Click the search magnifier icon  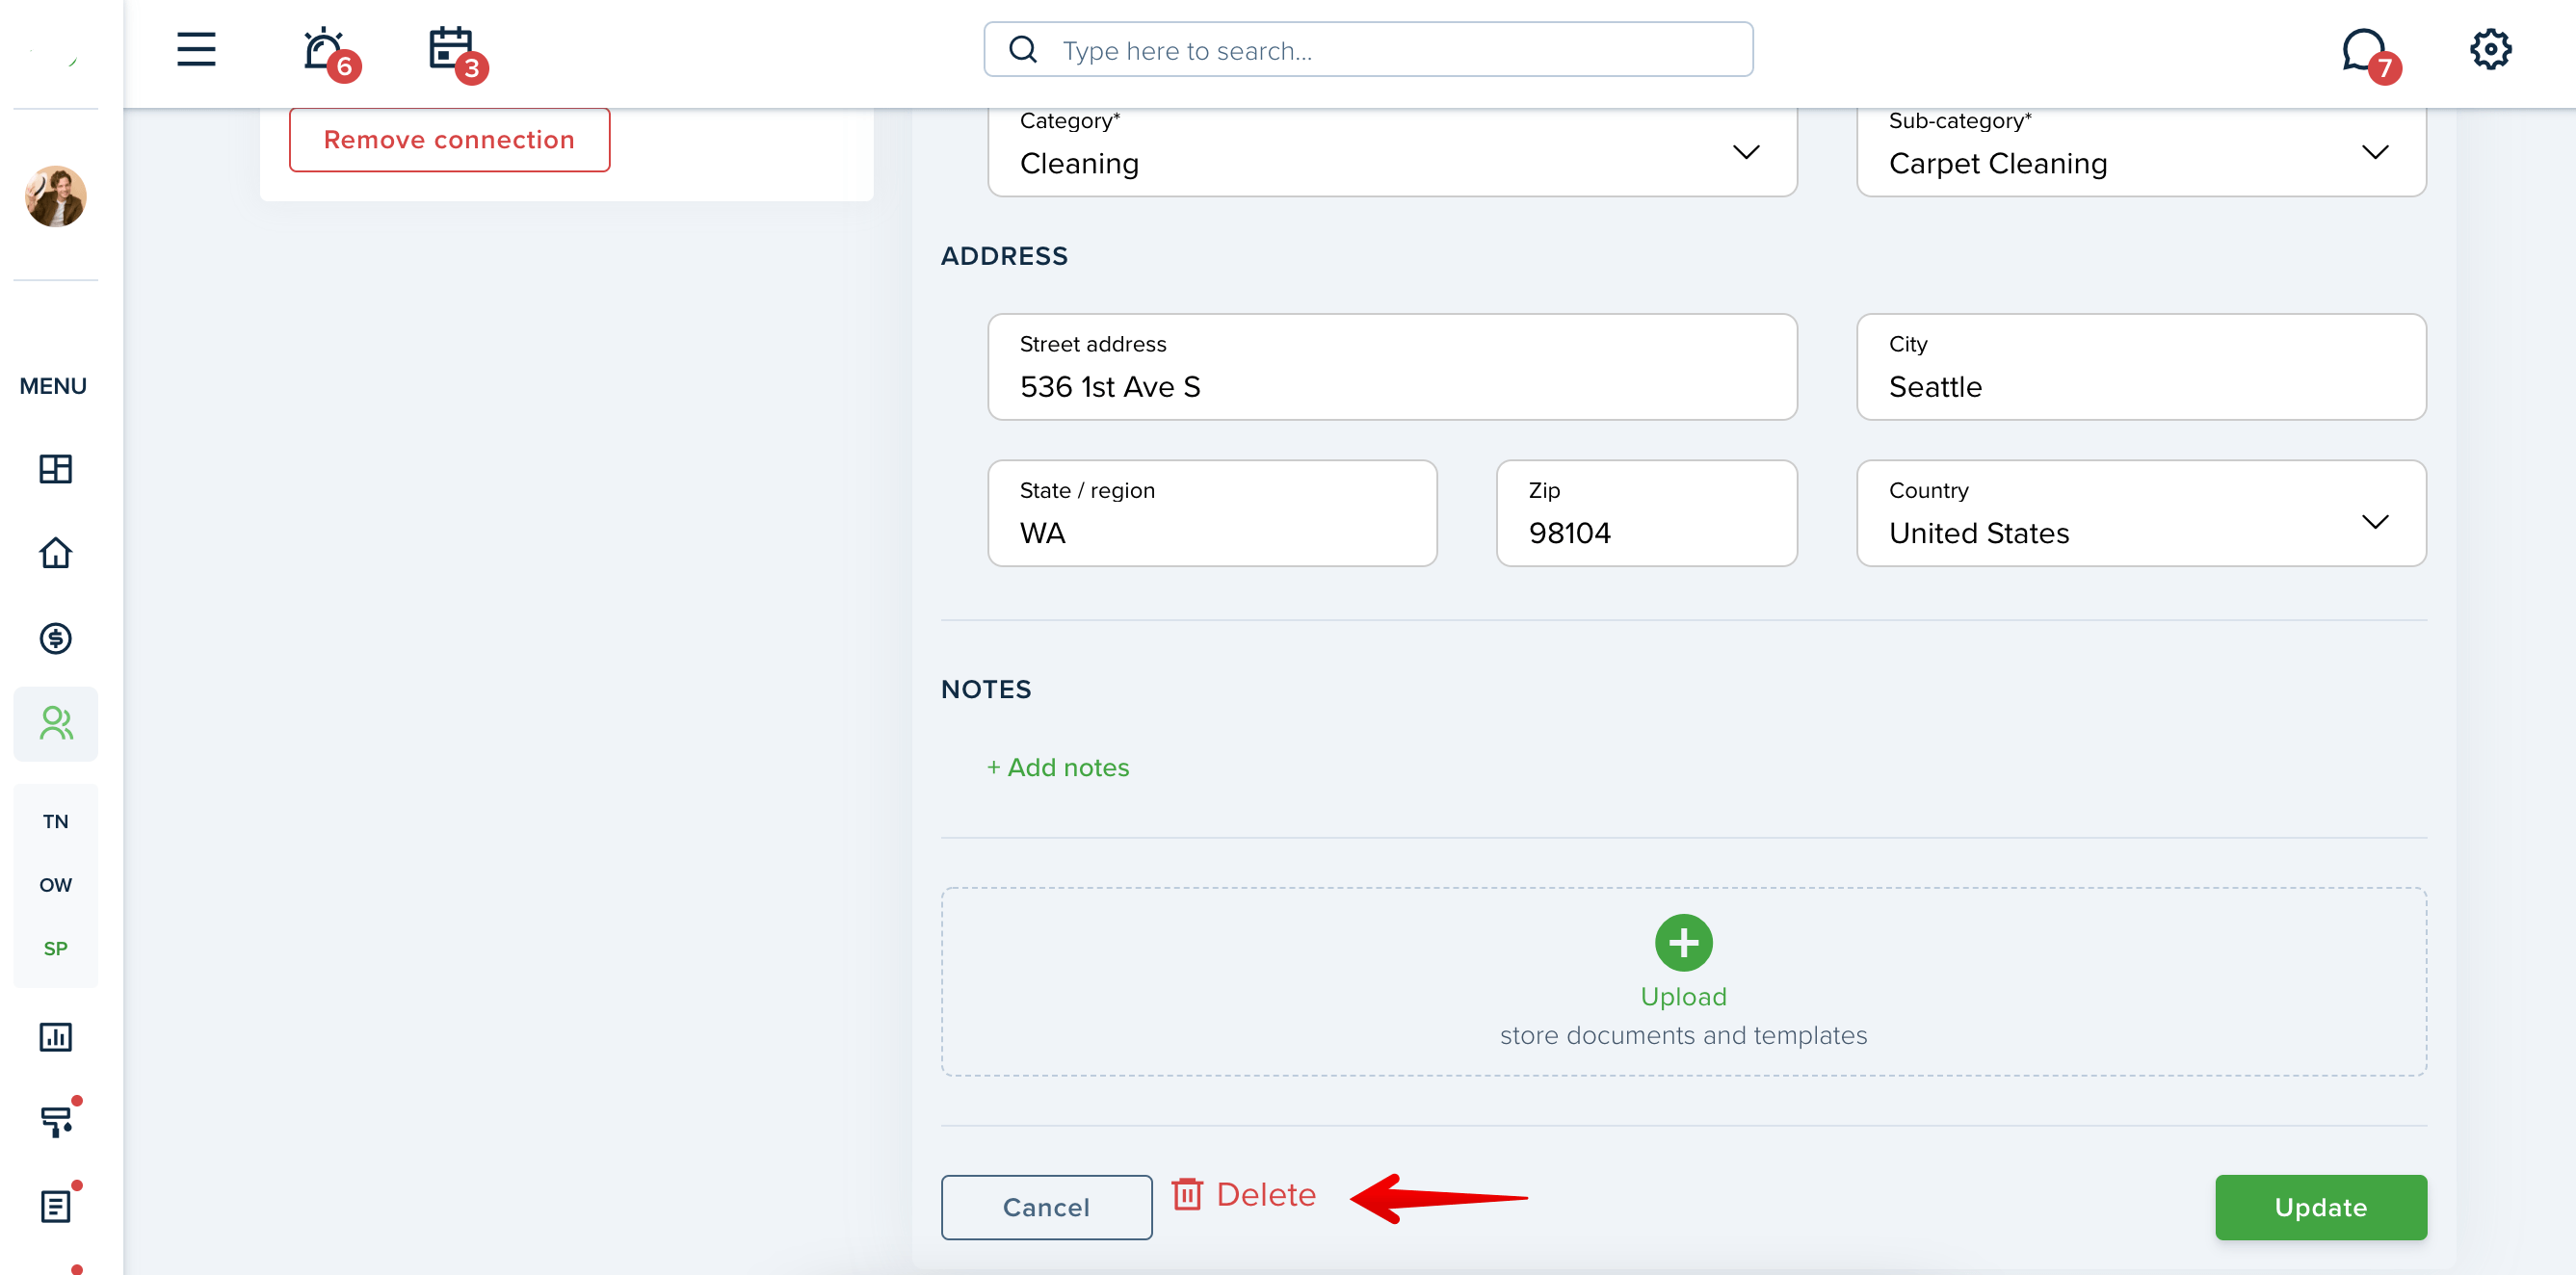(x=1023, y=49)
